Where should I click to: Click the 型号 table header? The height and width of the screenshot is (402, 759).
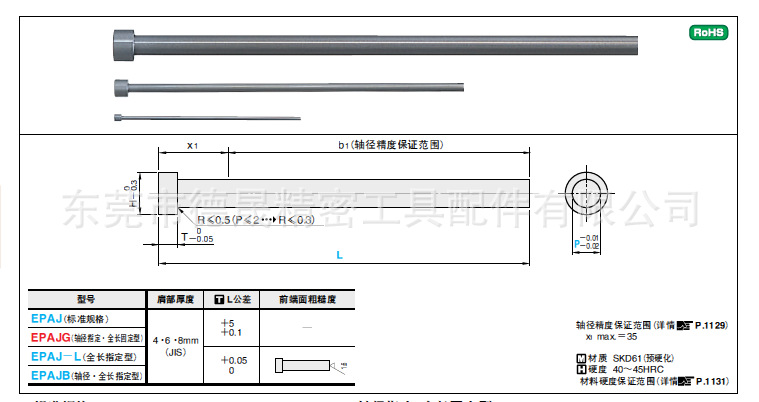click(86, 299)
